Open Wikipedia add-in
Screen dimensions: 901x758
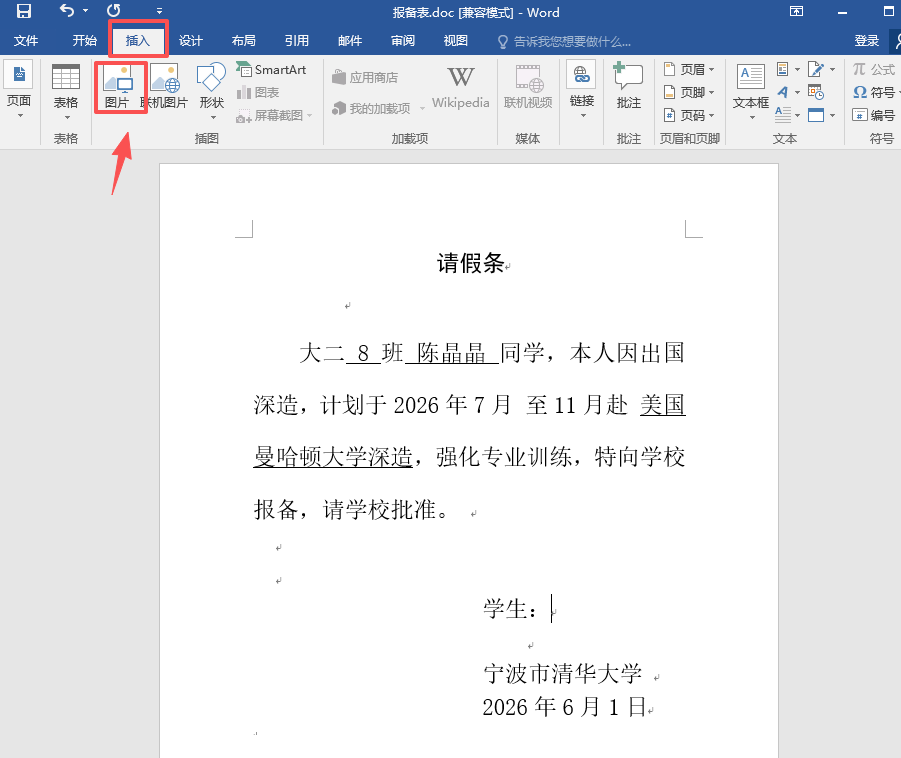(460, 86)
